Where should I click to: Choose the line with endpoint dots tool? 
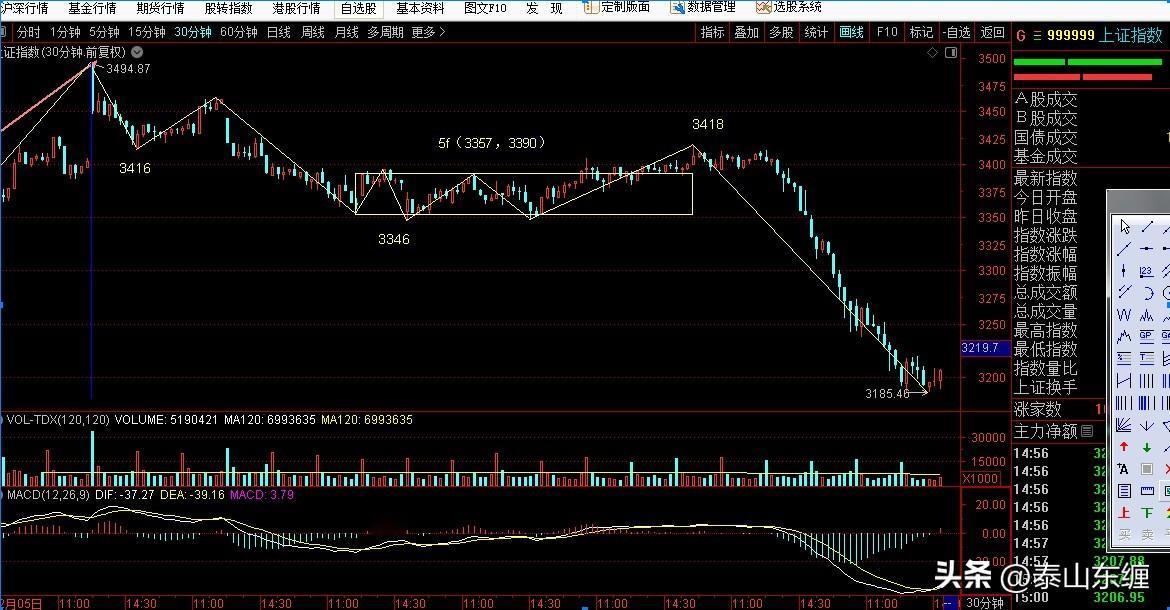click(1147, 250)
